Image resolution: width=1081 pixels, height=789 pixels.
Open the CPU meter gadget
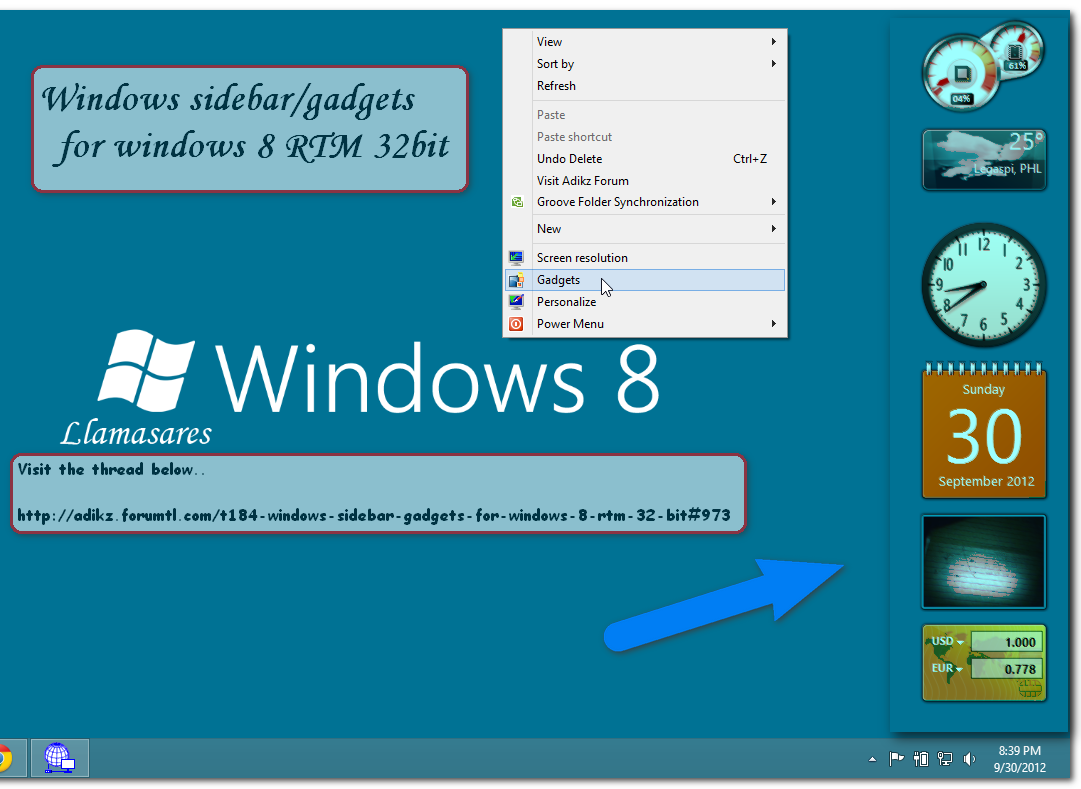tap(961, 74)
